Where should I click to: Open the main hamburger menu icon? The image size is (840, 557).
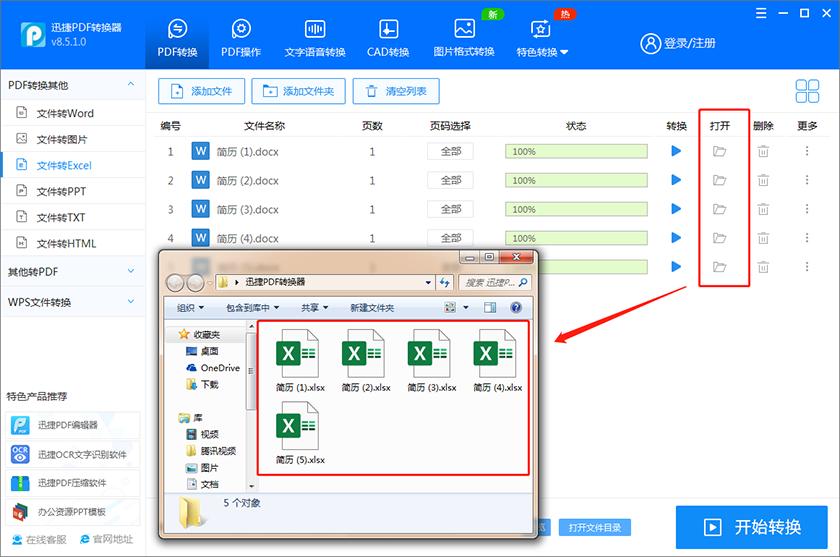click(x=761, y=13)
